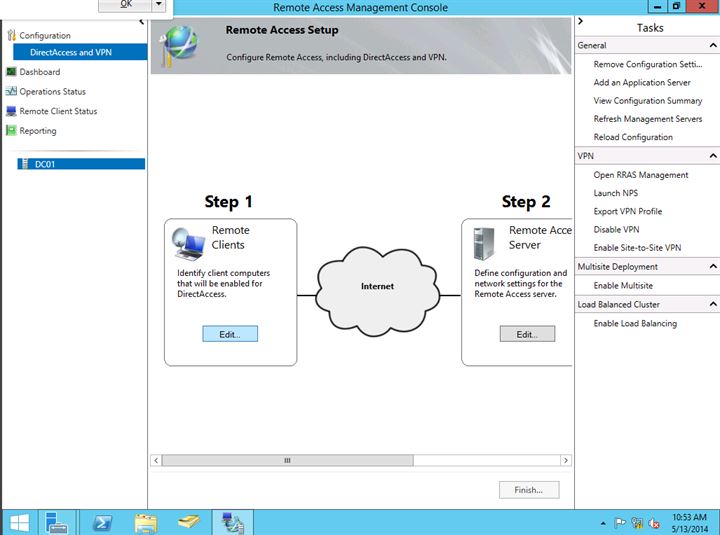Click View Configuration Summary
This screenshot has height=535, width=720.
click(x=647, y=101)
